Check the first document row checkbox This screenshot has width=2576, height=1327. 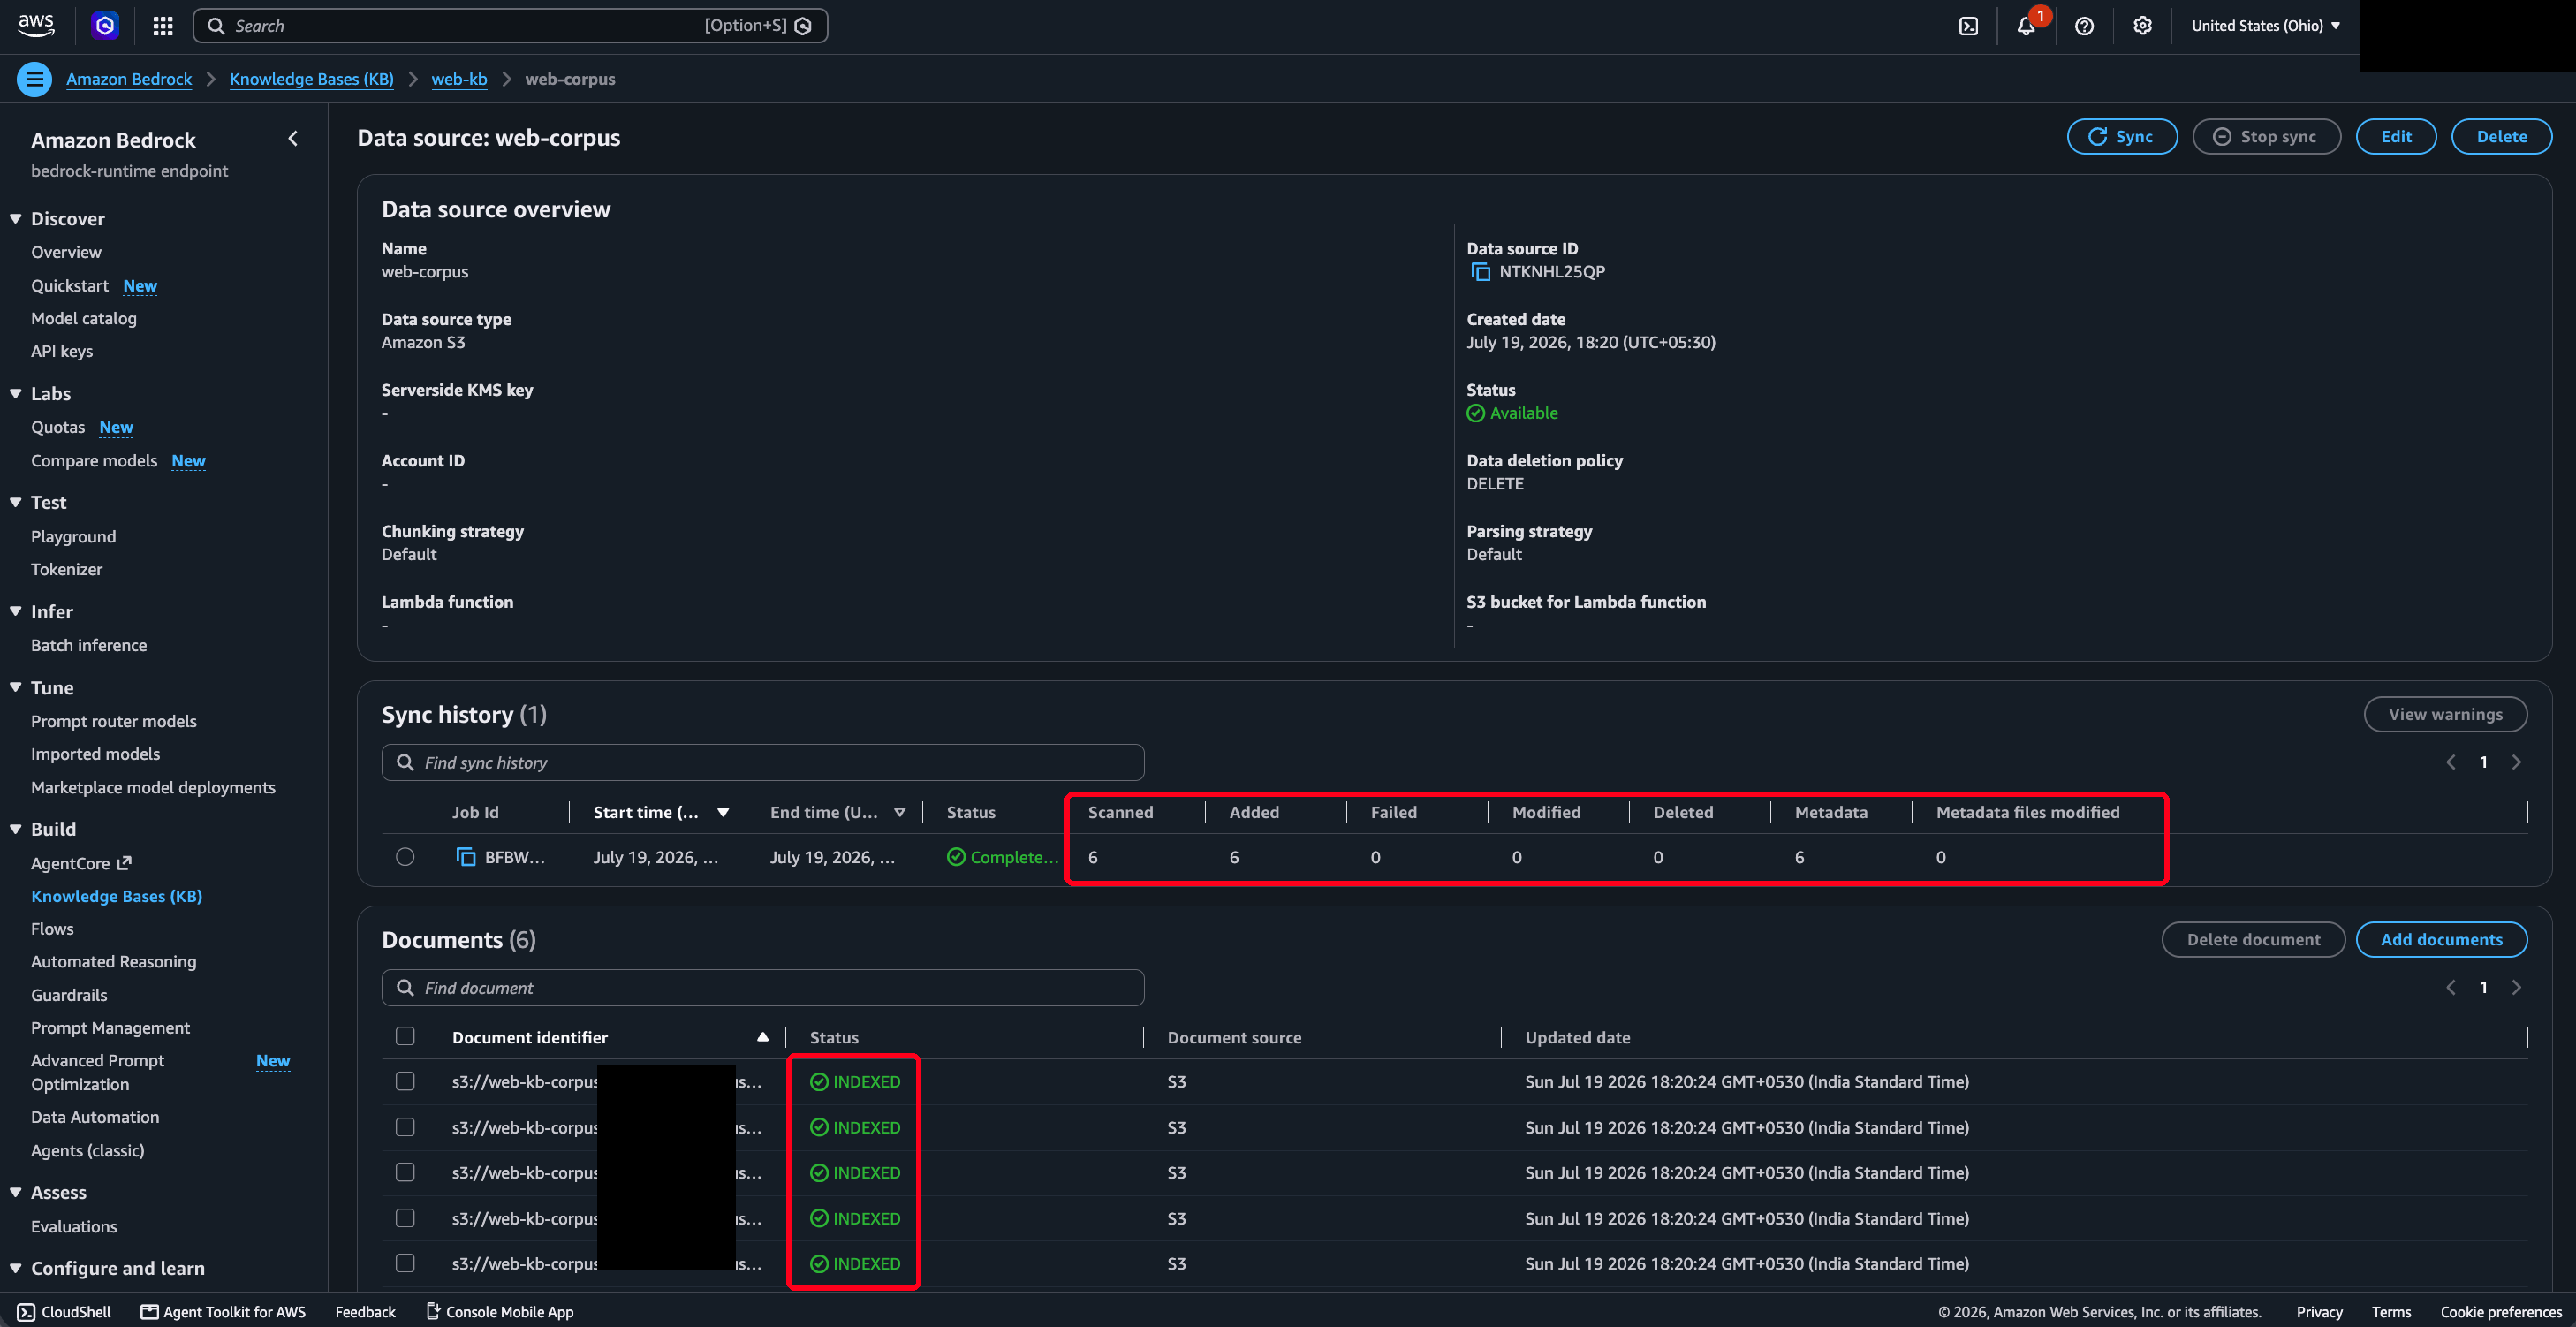click(405, 1082)
